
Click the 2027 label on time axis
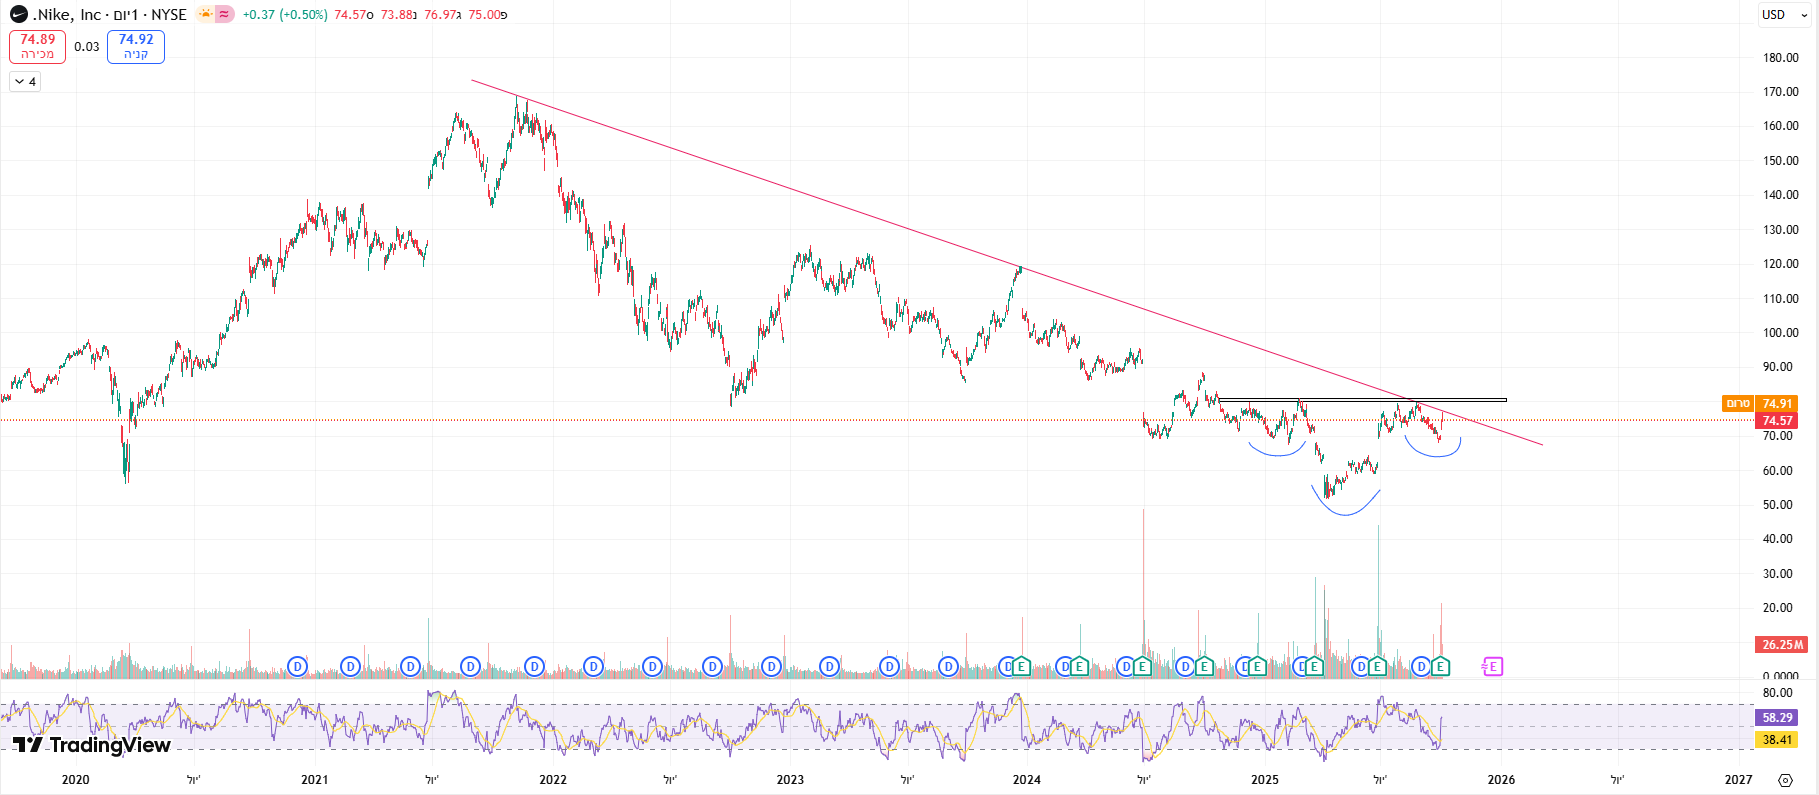point(1738,780)
